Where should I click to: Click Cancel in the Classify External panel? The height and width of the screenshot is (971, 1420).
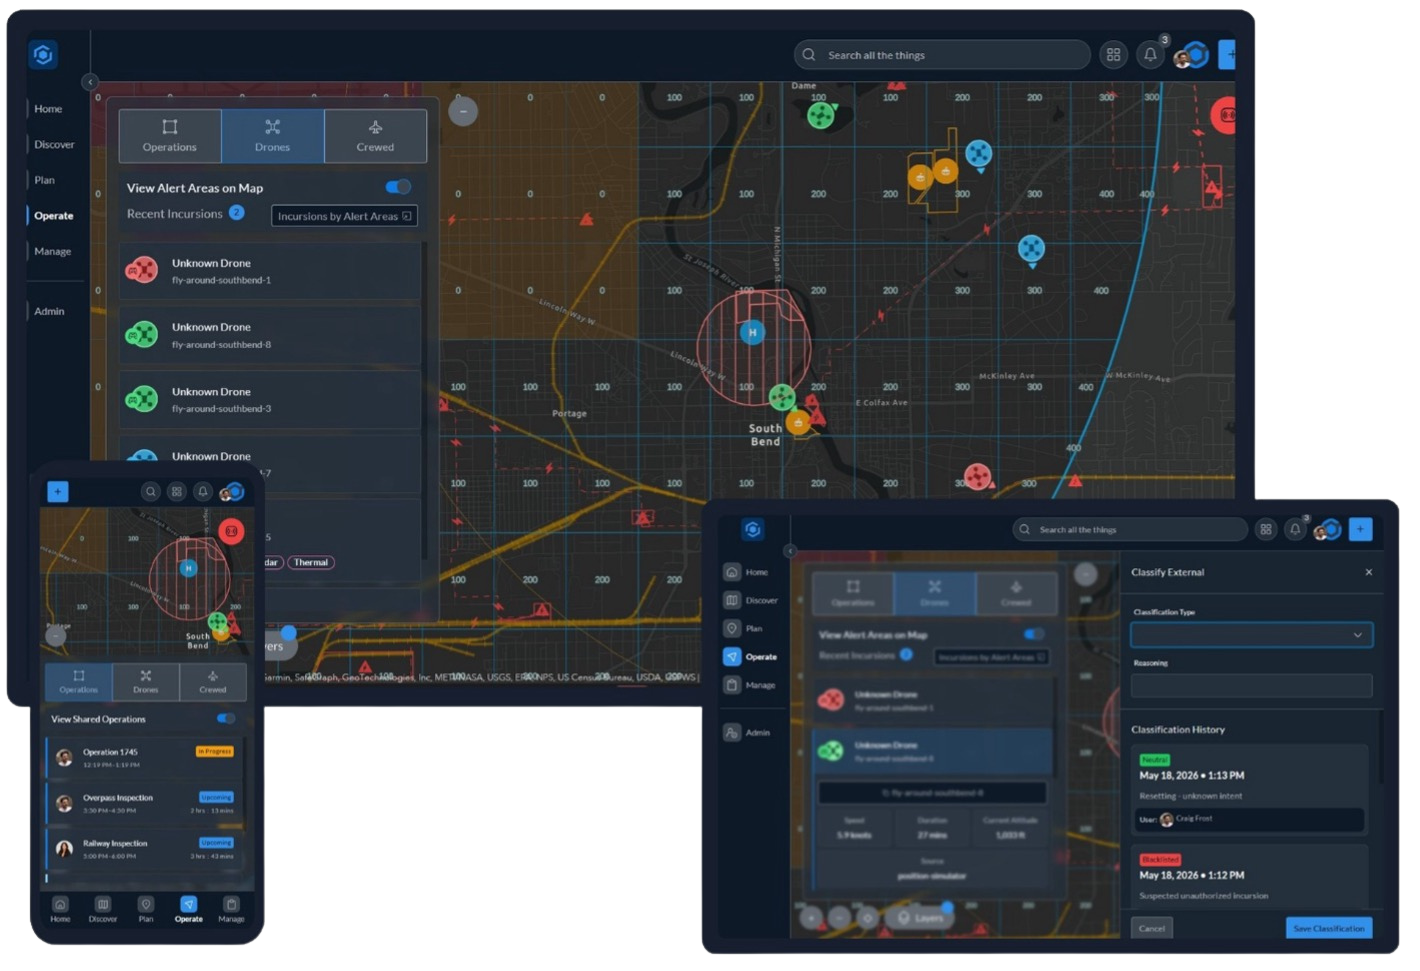pos(1152,928)
